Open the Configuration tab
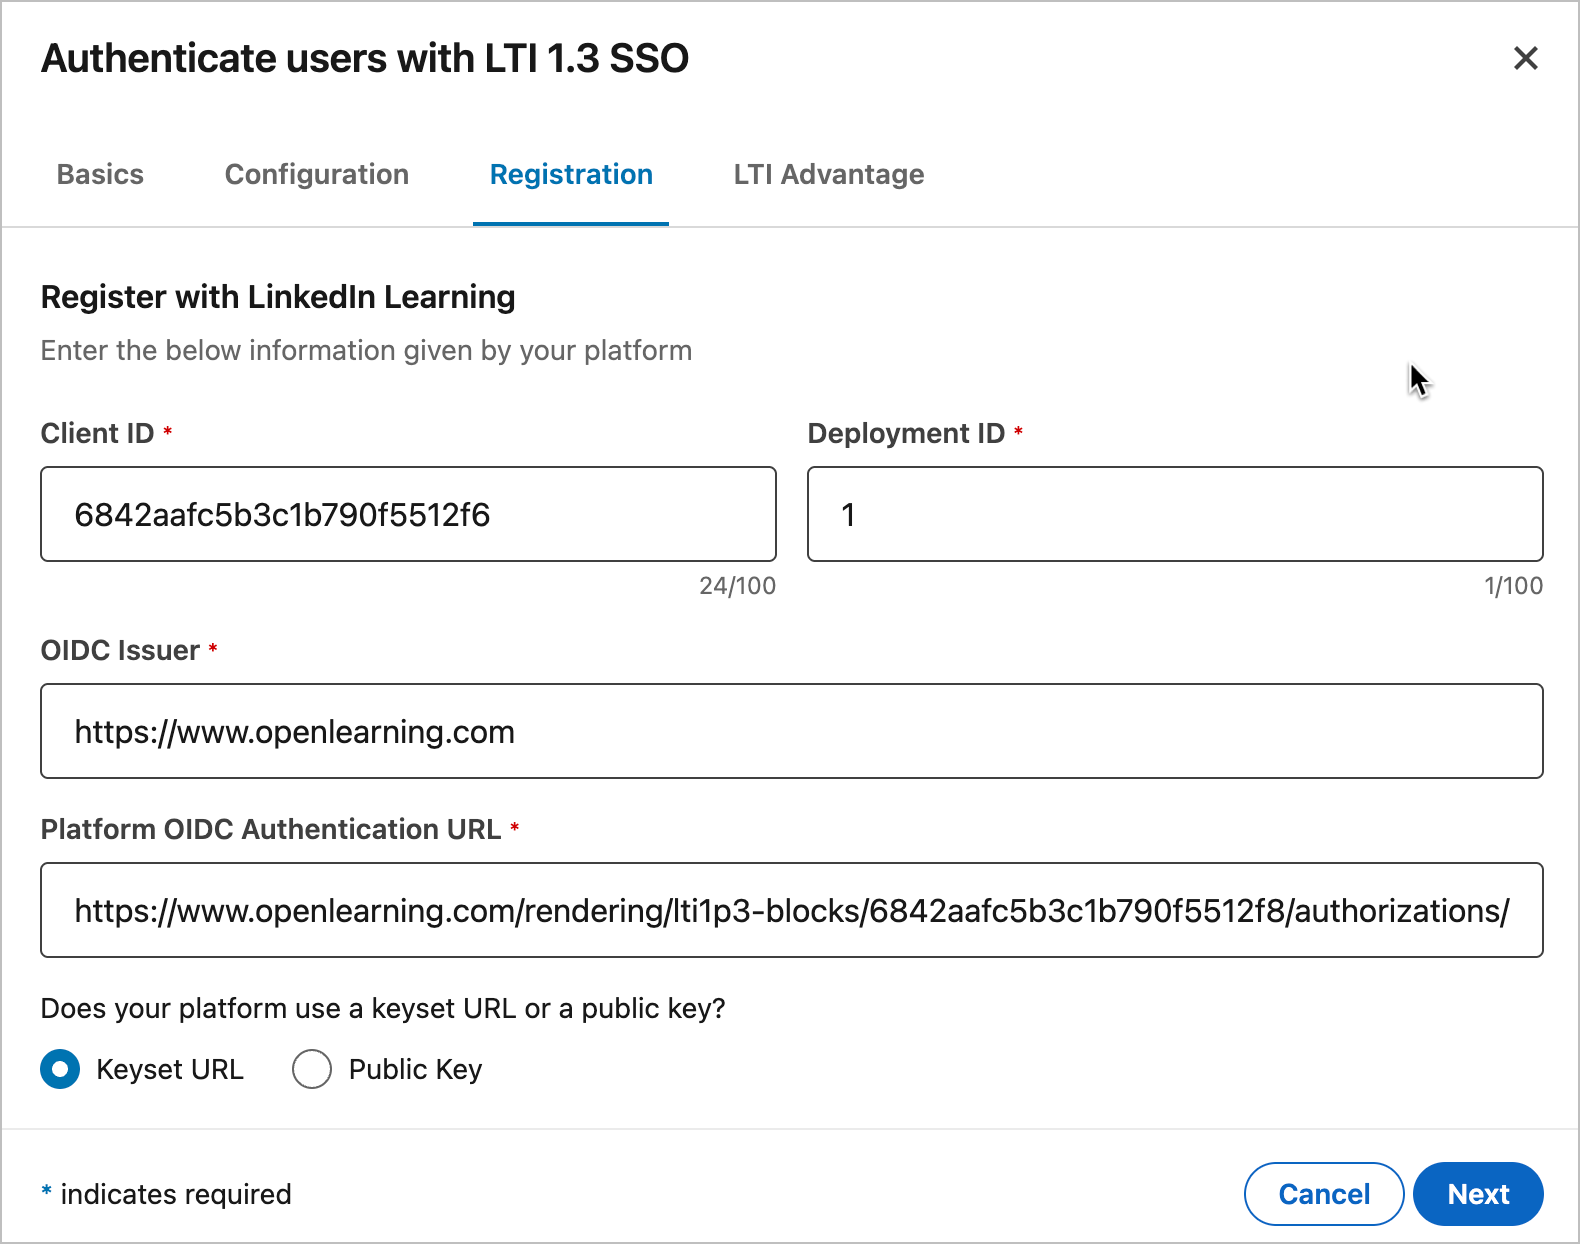Image resolution: width=1580 pixels, height=1244 pixels. [x=317, y=174]
